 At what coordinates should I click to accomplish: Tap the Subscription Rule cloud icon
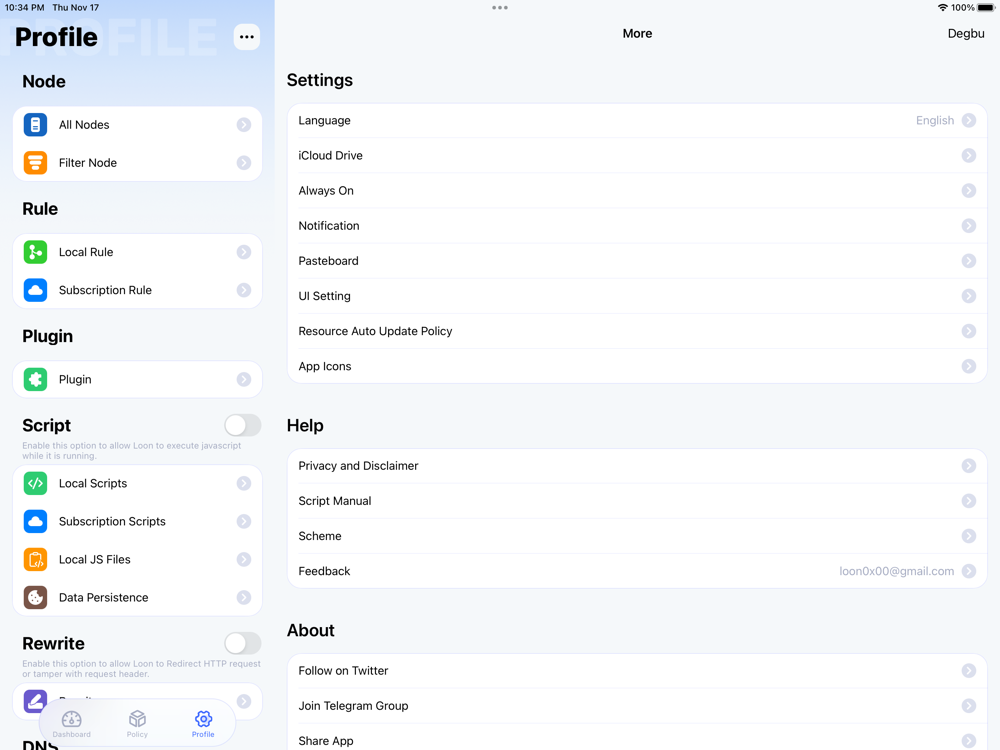pyautogui.click(x=35, y=290)
